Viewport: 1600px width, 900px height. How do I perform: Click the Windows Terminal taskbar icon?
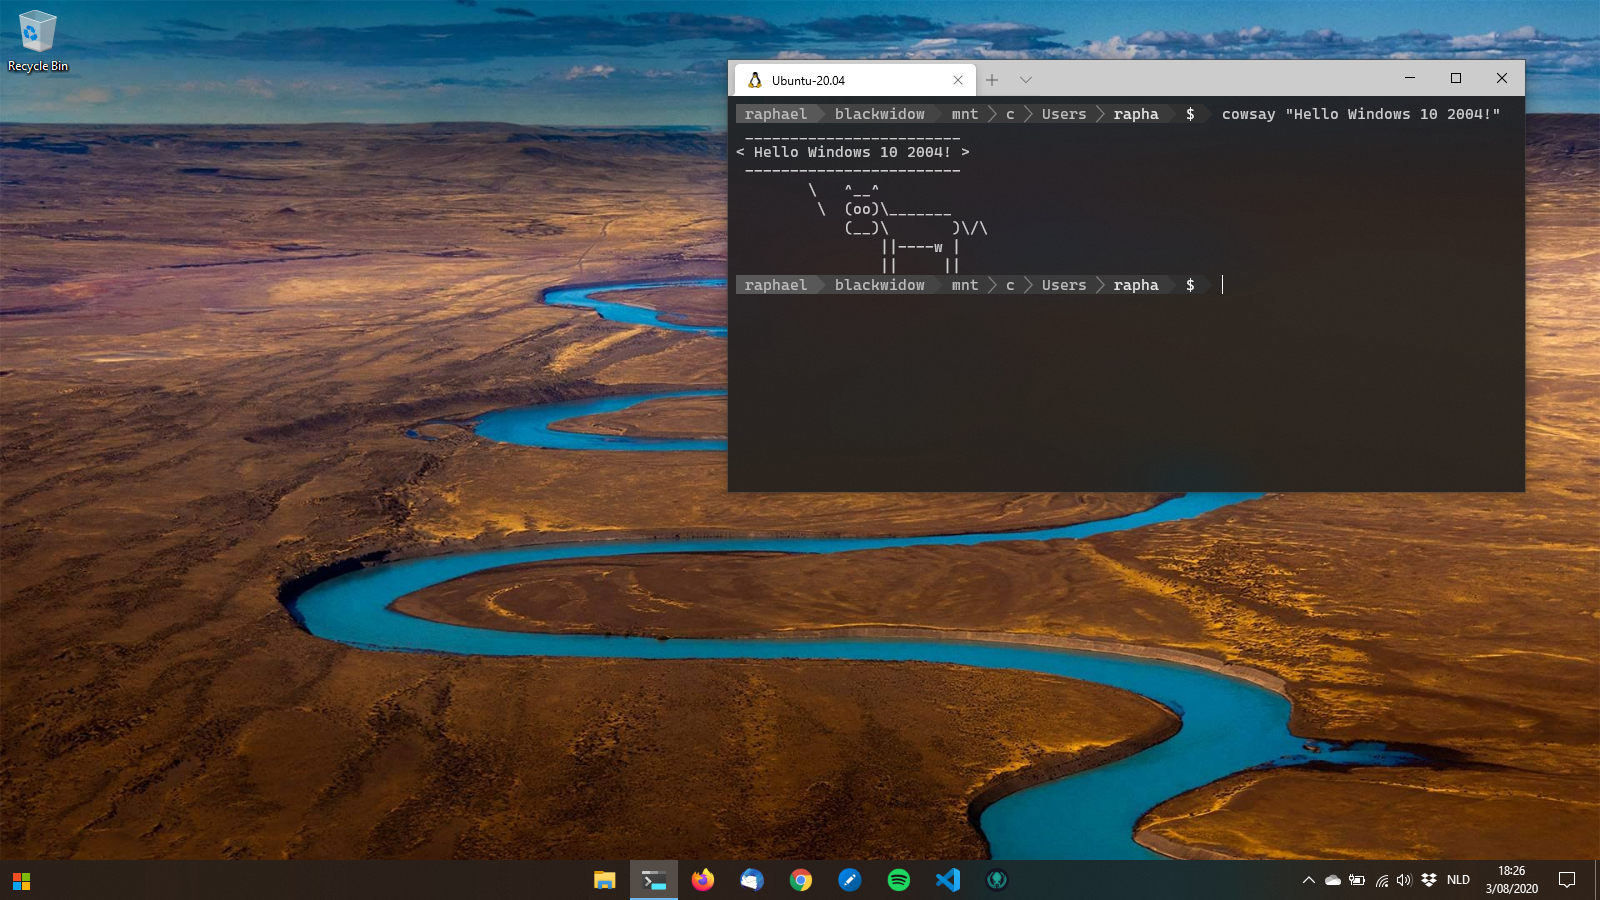pos(654,880)
